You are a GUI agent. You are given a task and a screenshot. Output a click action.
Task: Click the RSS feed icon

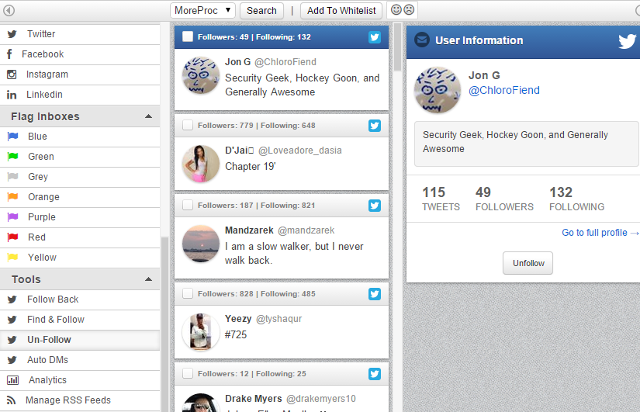coord(11,400)
